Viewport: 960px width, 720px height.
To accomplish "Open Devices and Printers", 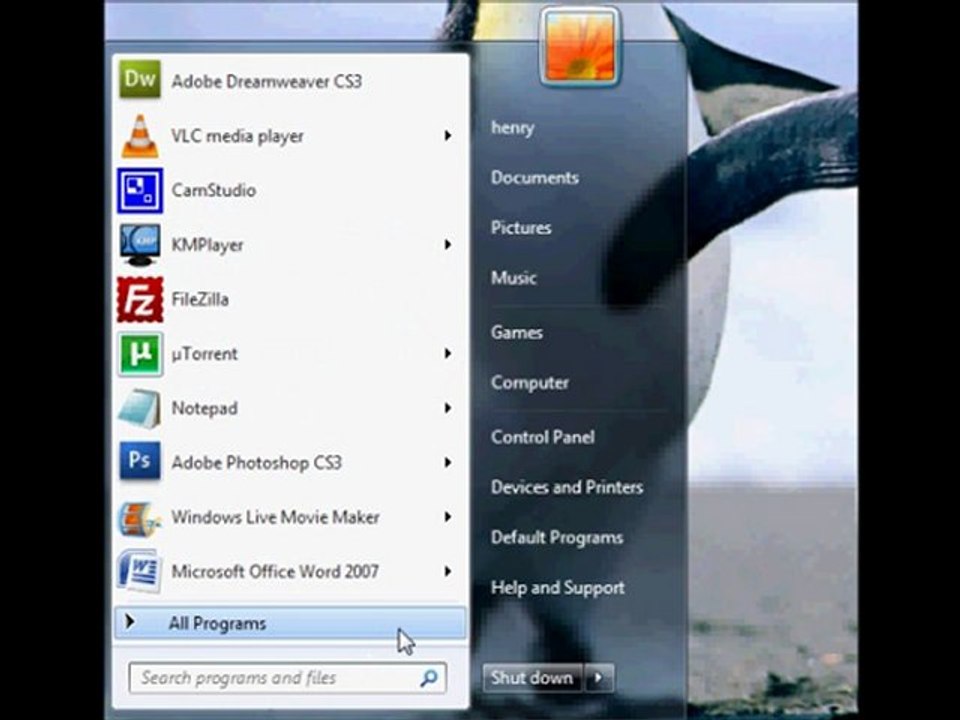I will [x=567, y=487].
